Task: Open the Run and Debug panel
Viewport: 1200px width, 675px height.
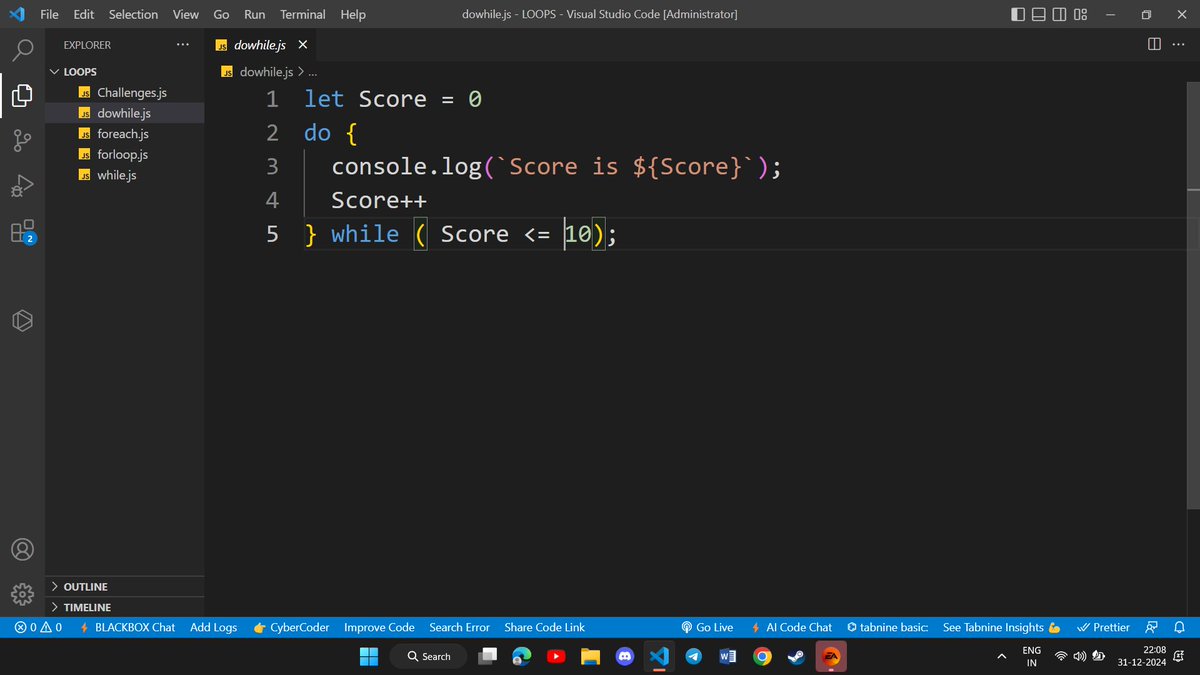Action: point(22,186)
